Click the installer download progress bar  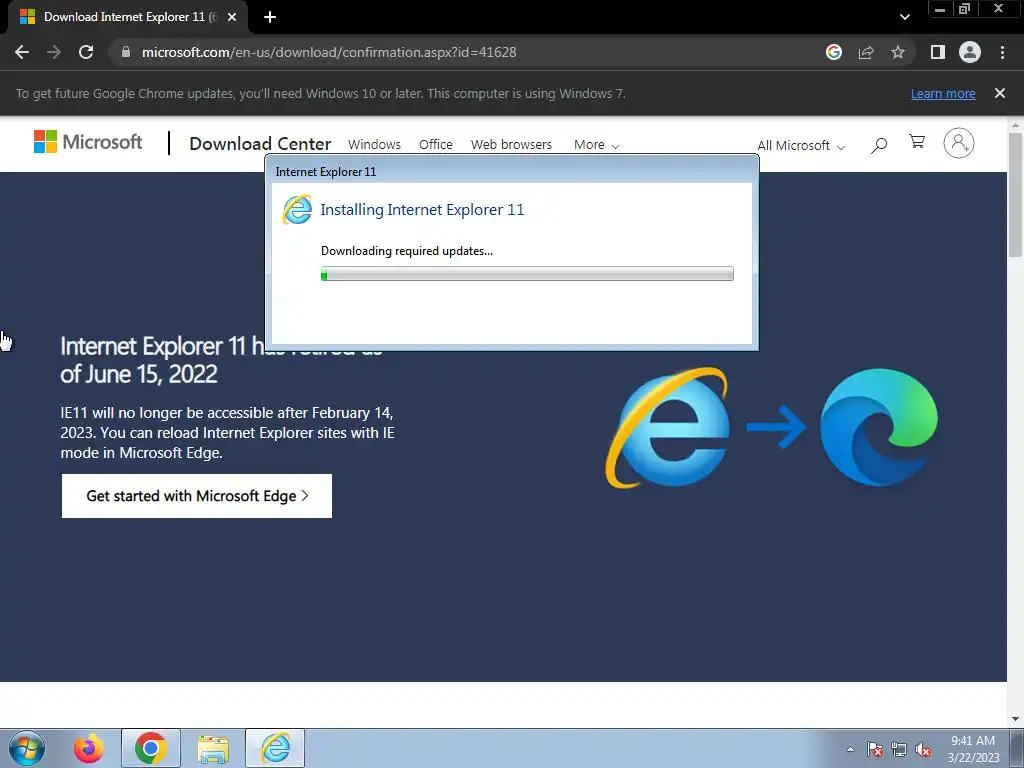tap(527, 274)
